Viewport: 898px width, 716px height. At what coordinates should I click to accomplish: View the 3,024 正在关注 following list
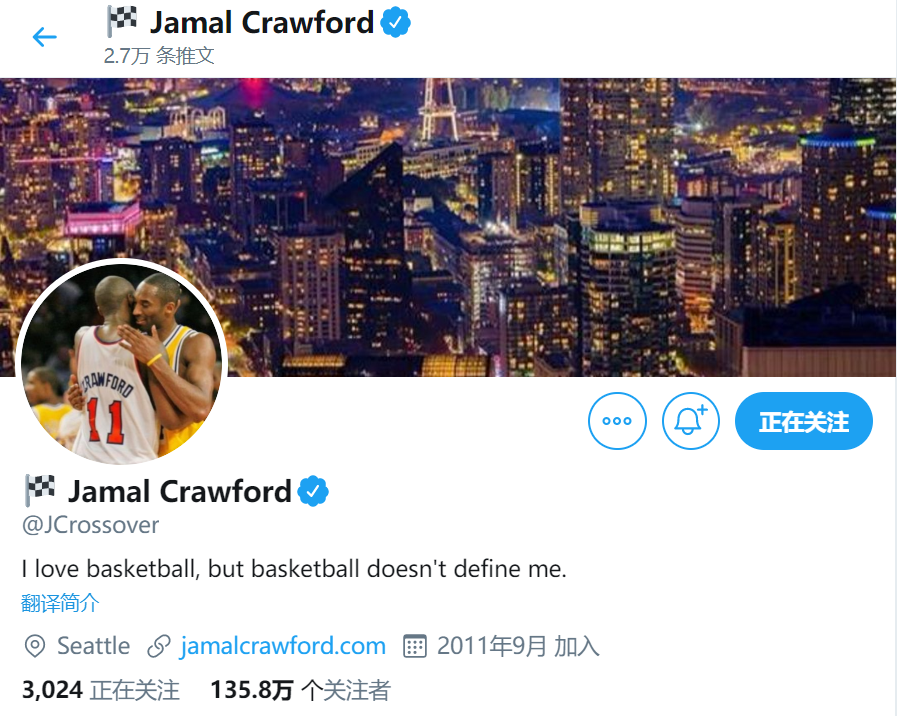[x=101, y=690]
